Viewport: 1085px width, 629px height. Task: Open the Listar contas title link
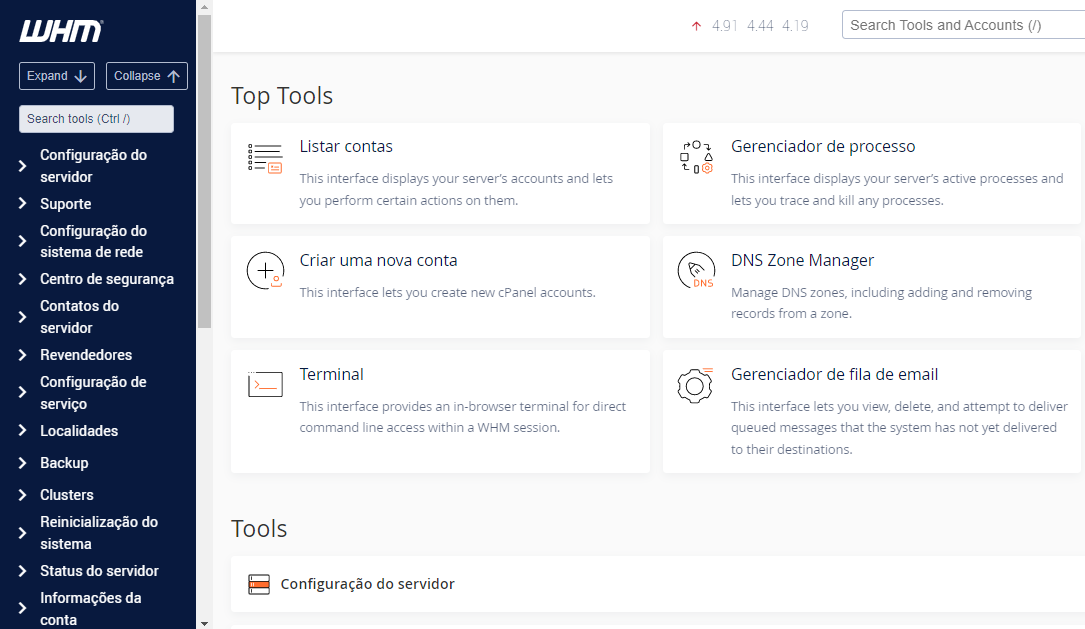pos(346,147)
